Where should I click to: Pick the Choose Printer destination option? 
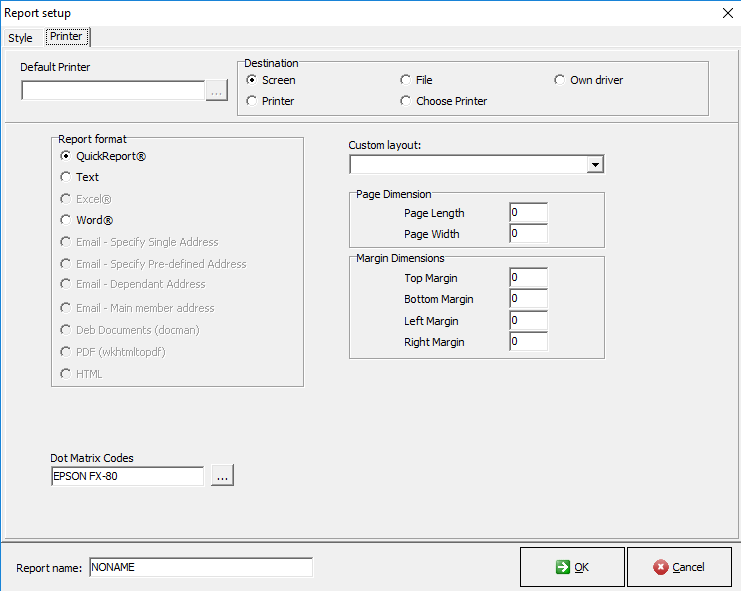tap(406, 101)
